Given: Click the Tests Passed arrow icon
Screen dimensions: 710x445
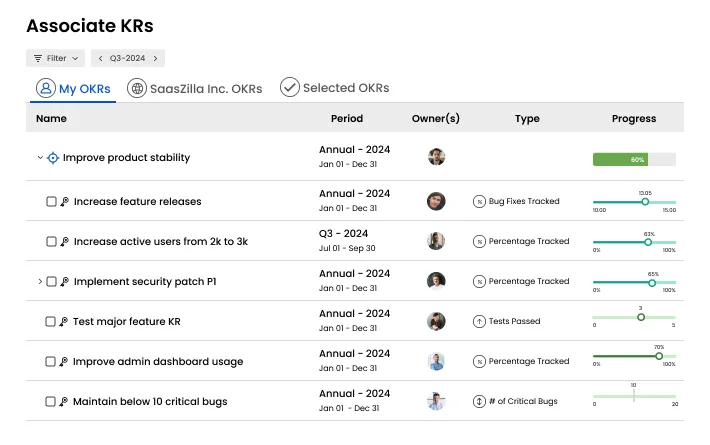Looking at the screenshot, I should [479, 322].
